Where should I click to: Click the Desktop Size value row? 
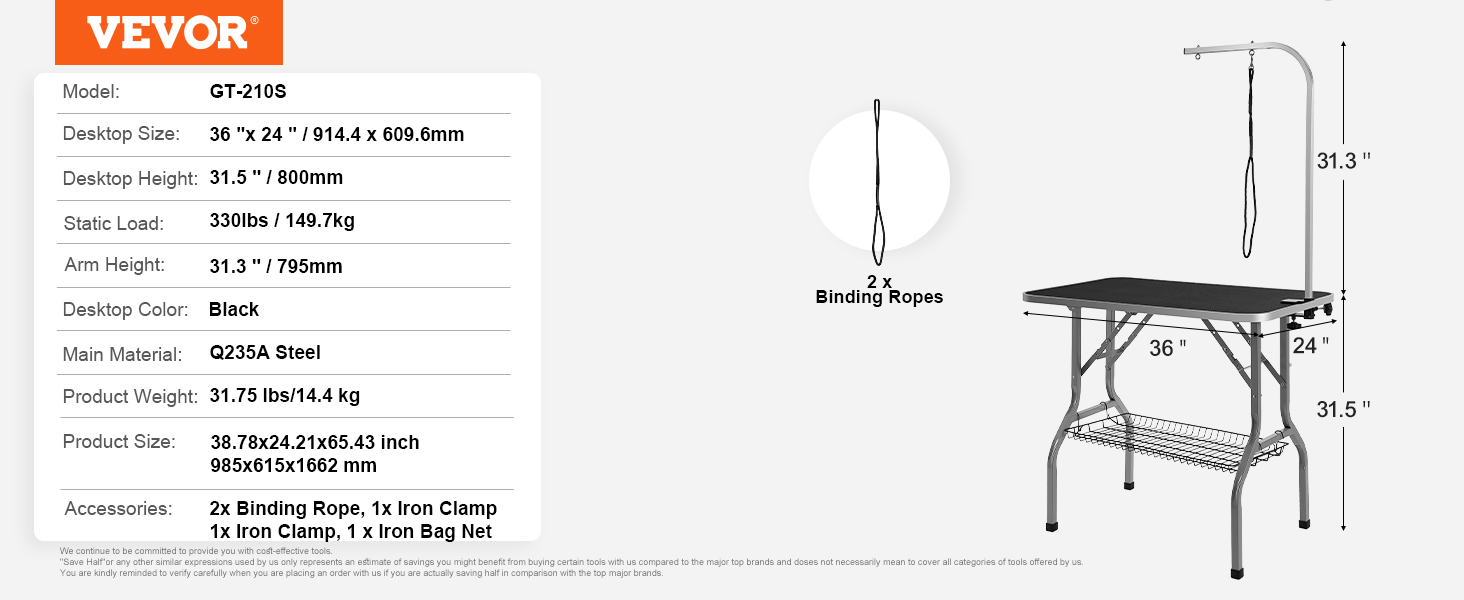[337, 135]
